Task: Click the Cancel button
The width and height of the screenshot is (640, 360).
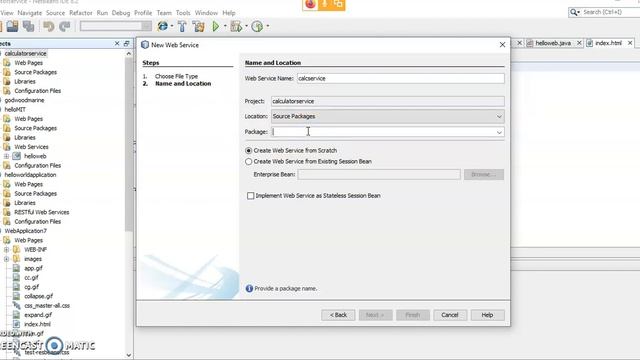Action: point(450,315)
